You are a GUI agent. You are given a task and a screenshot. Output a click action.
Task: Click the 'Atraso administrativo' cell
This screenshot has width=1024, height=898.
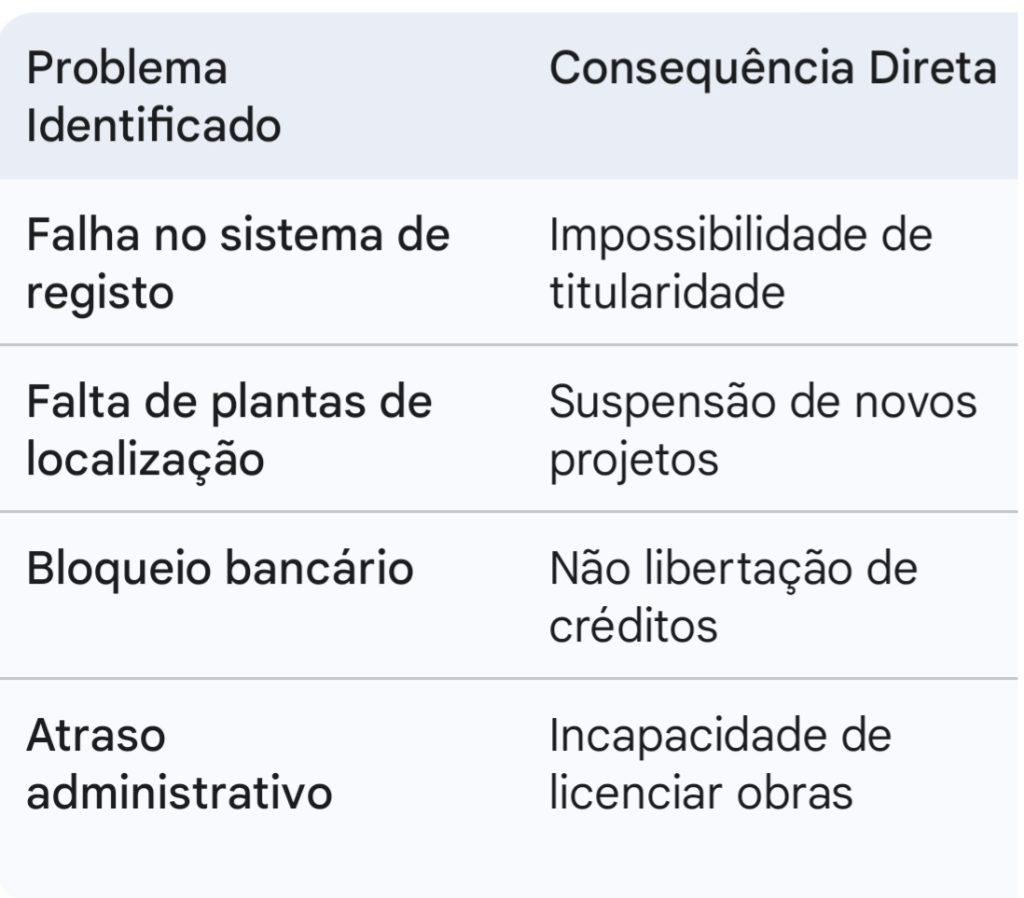(178, 764)
